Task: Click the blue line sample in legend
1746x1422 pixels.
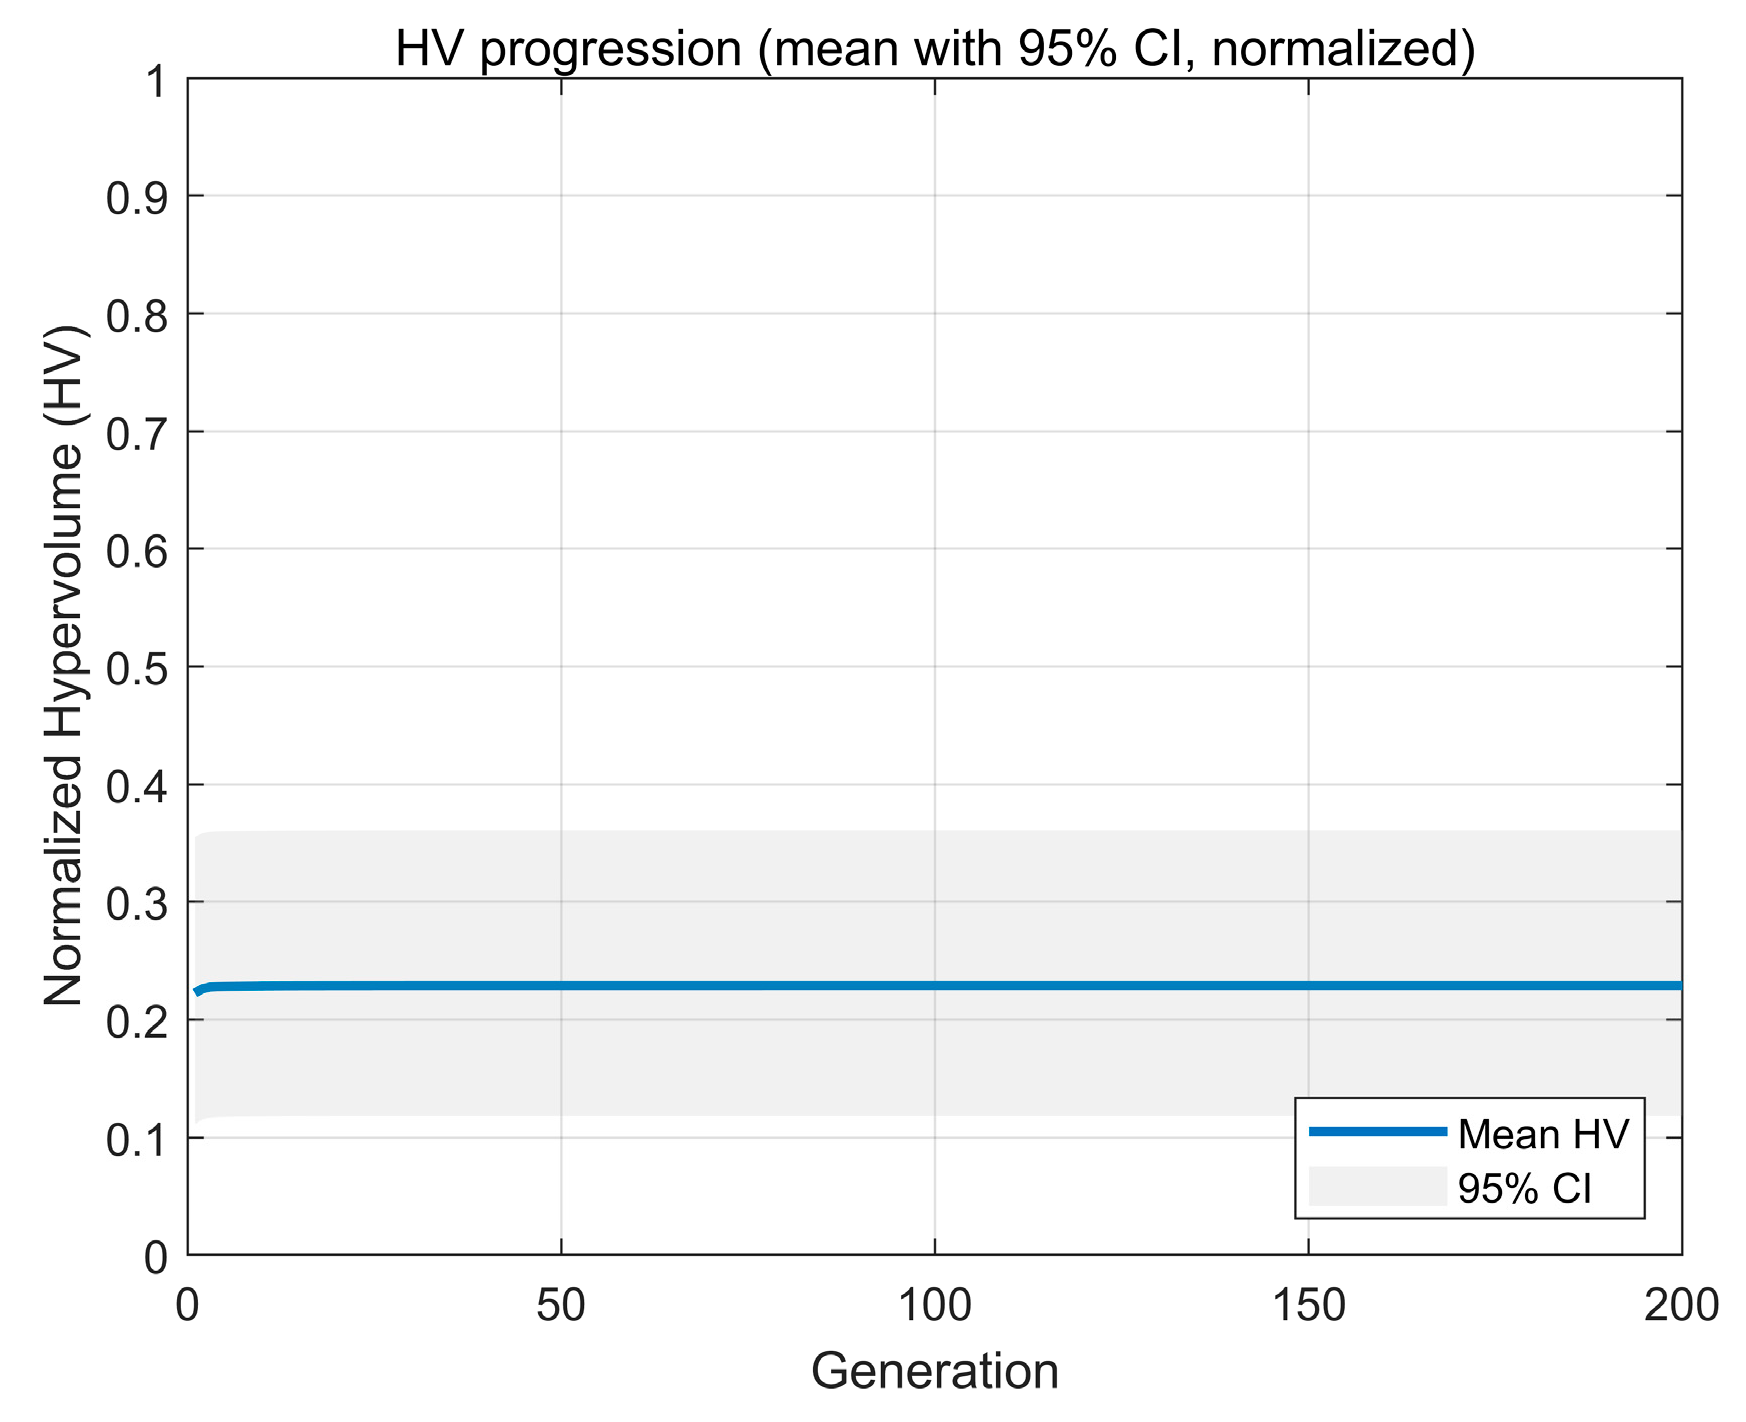Action: (1377, 1132)
